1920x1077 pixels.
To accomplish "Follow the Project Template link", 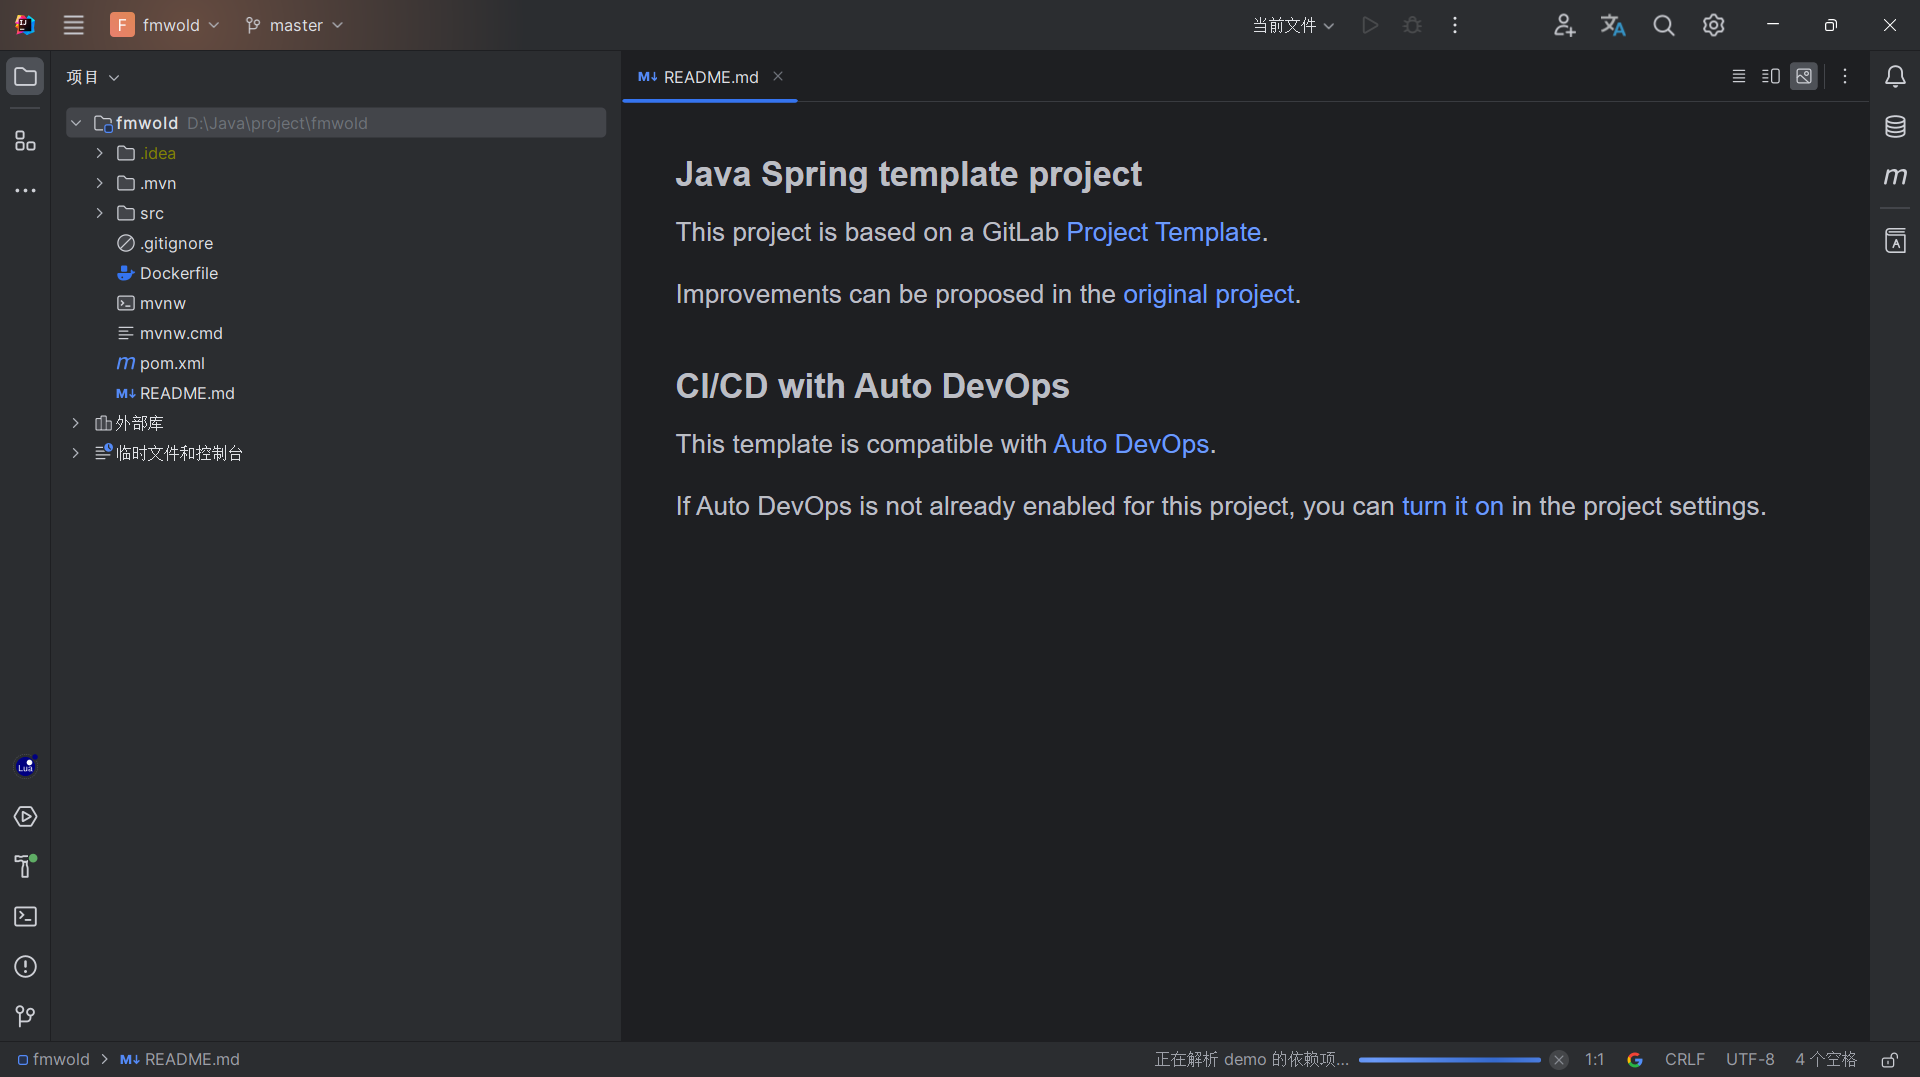I will tap(1163, 232).
